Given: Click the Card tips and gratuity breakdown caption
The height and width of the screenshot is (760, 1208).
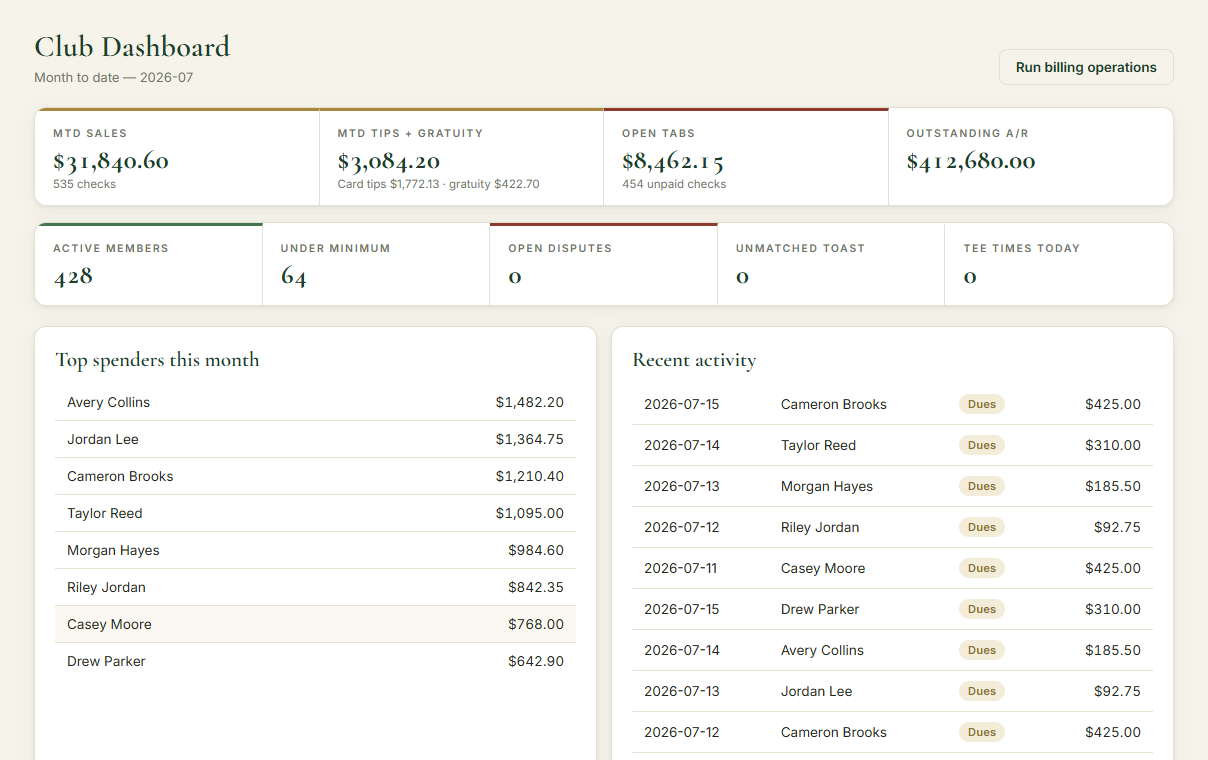Looking at the screenshot, I should point(439,184).
